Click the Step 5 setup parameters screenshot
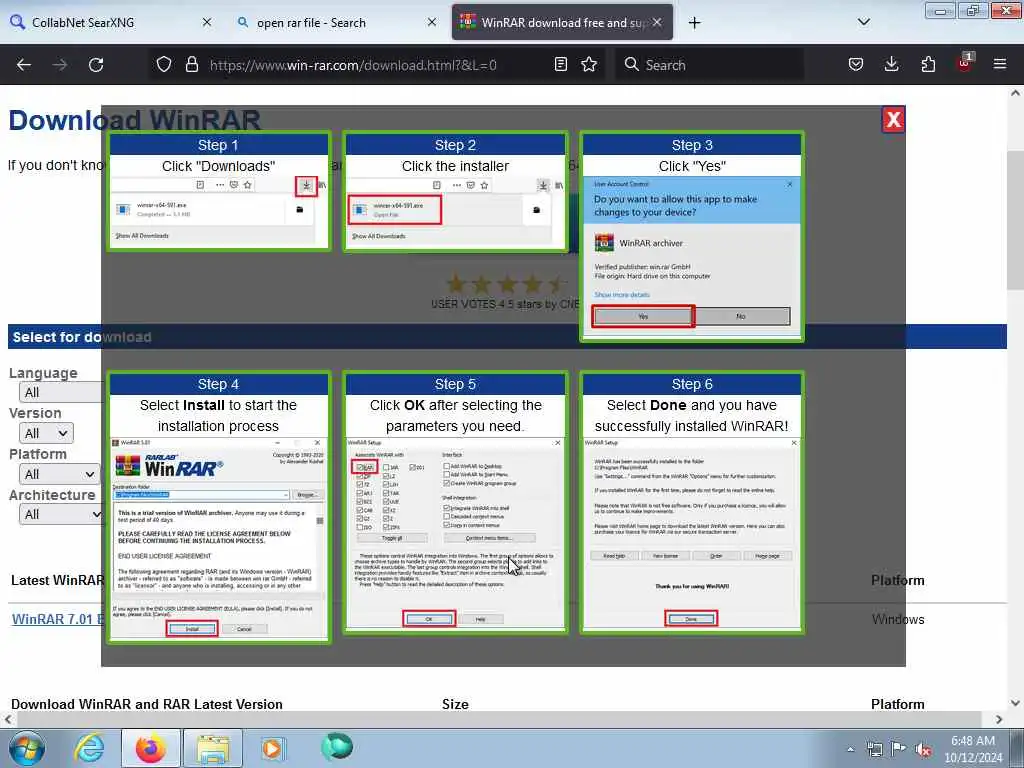The width and height of the screenshot is (1024, 768). tap(455, 534)
